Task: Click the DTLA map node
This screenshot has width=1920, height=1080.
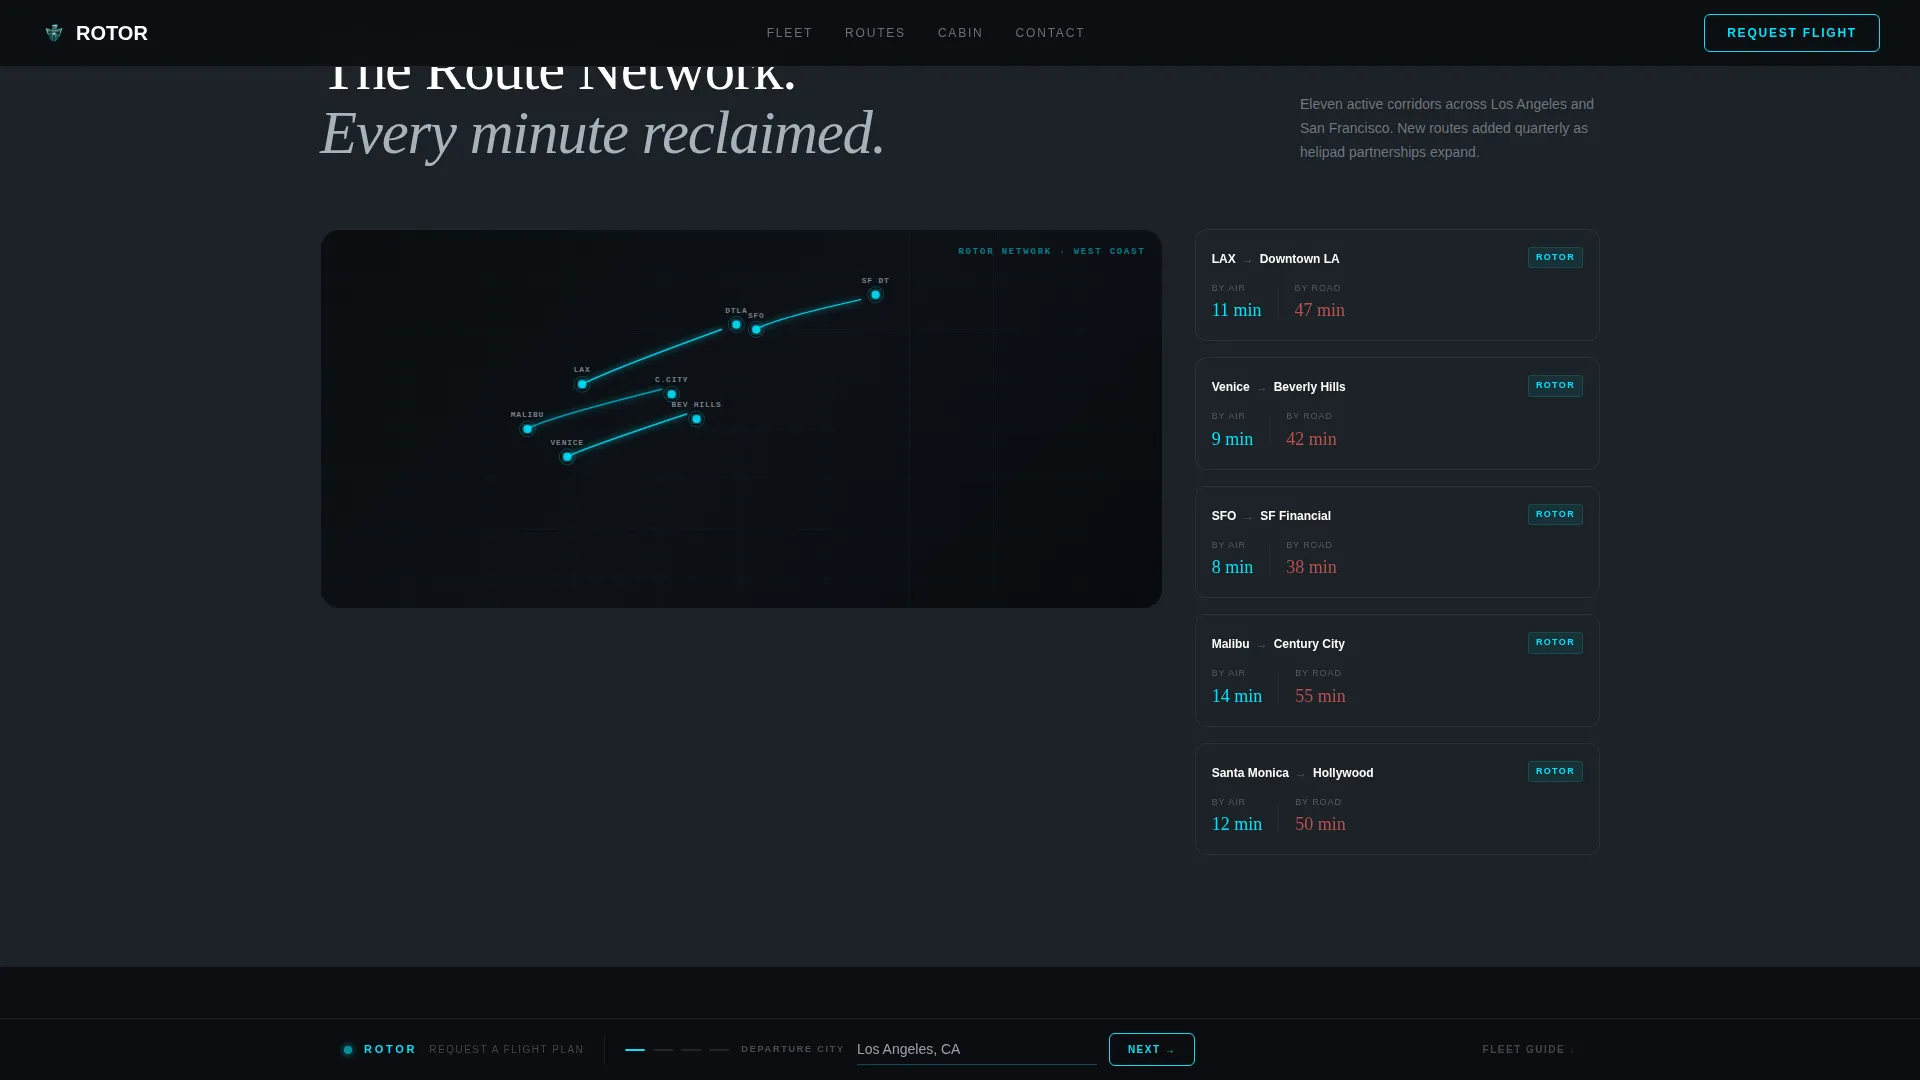Action: (x=736, y=325)
